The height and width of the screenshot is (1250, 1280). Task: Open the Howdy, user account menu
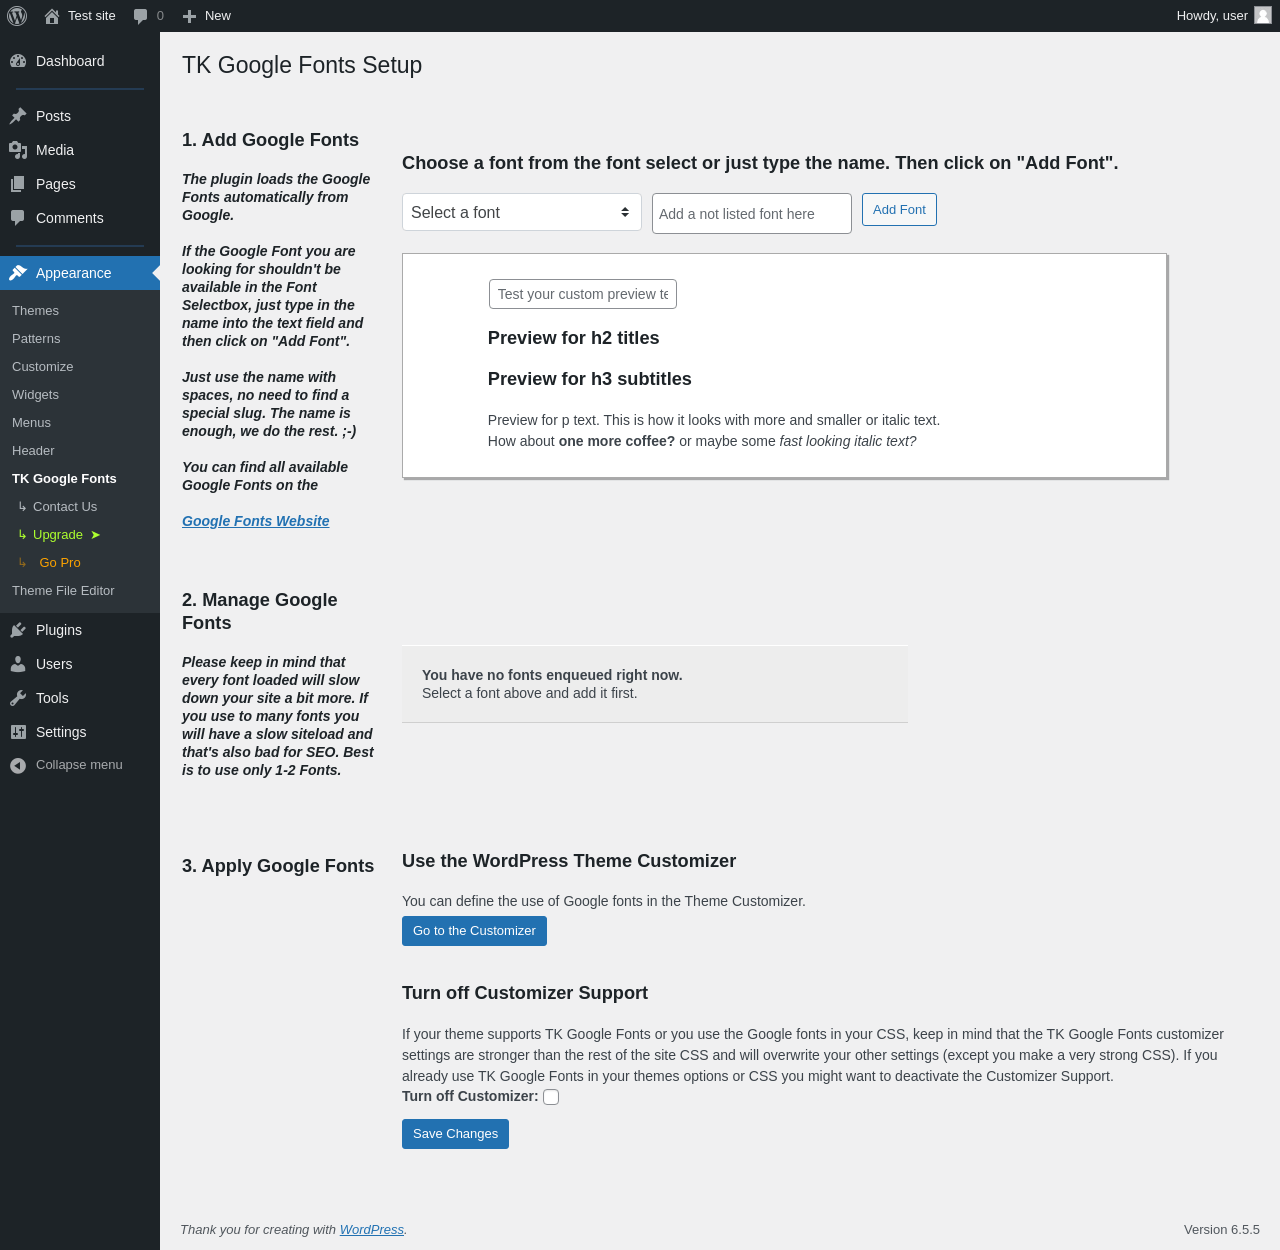[1212, 16]
